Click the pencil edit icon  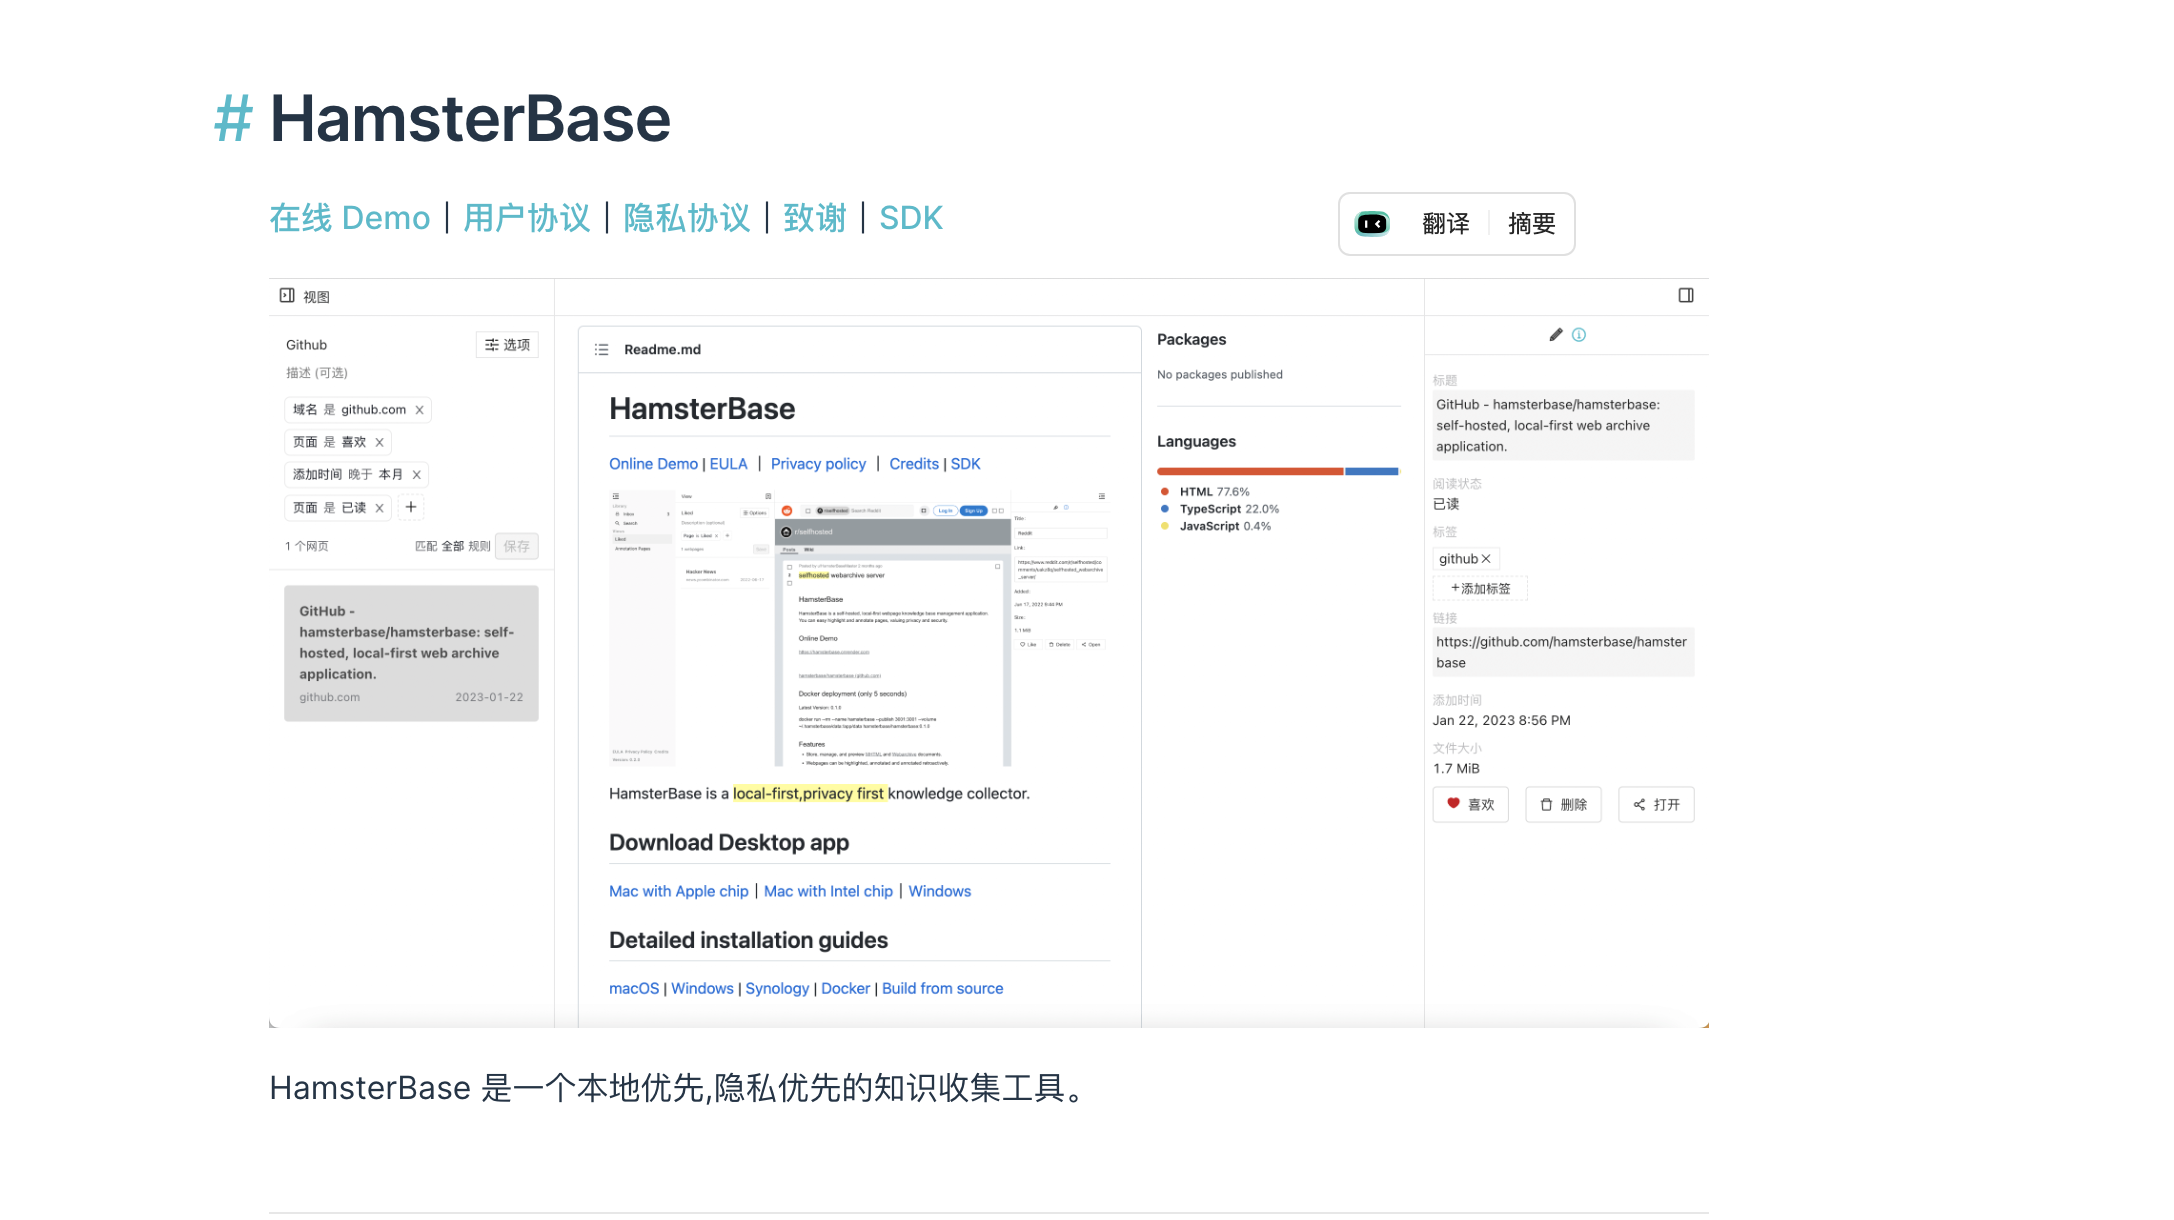1555,335
